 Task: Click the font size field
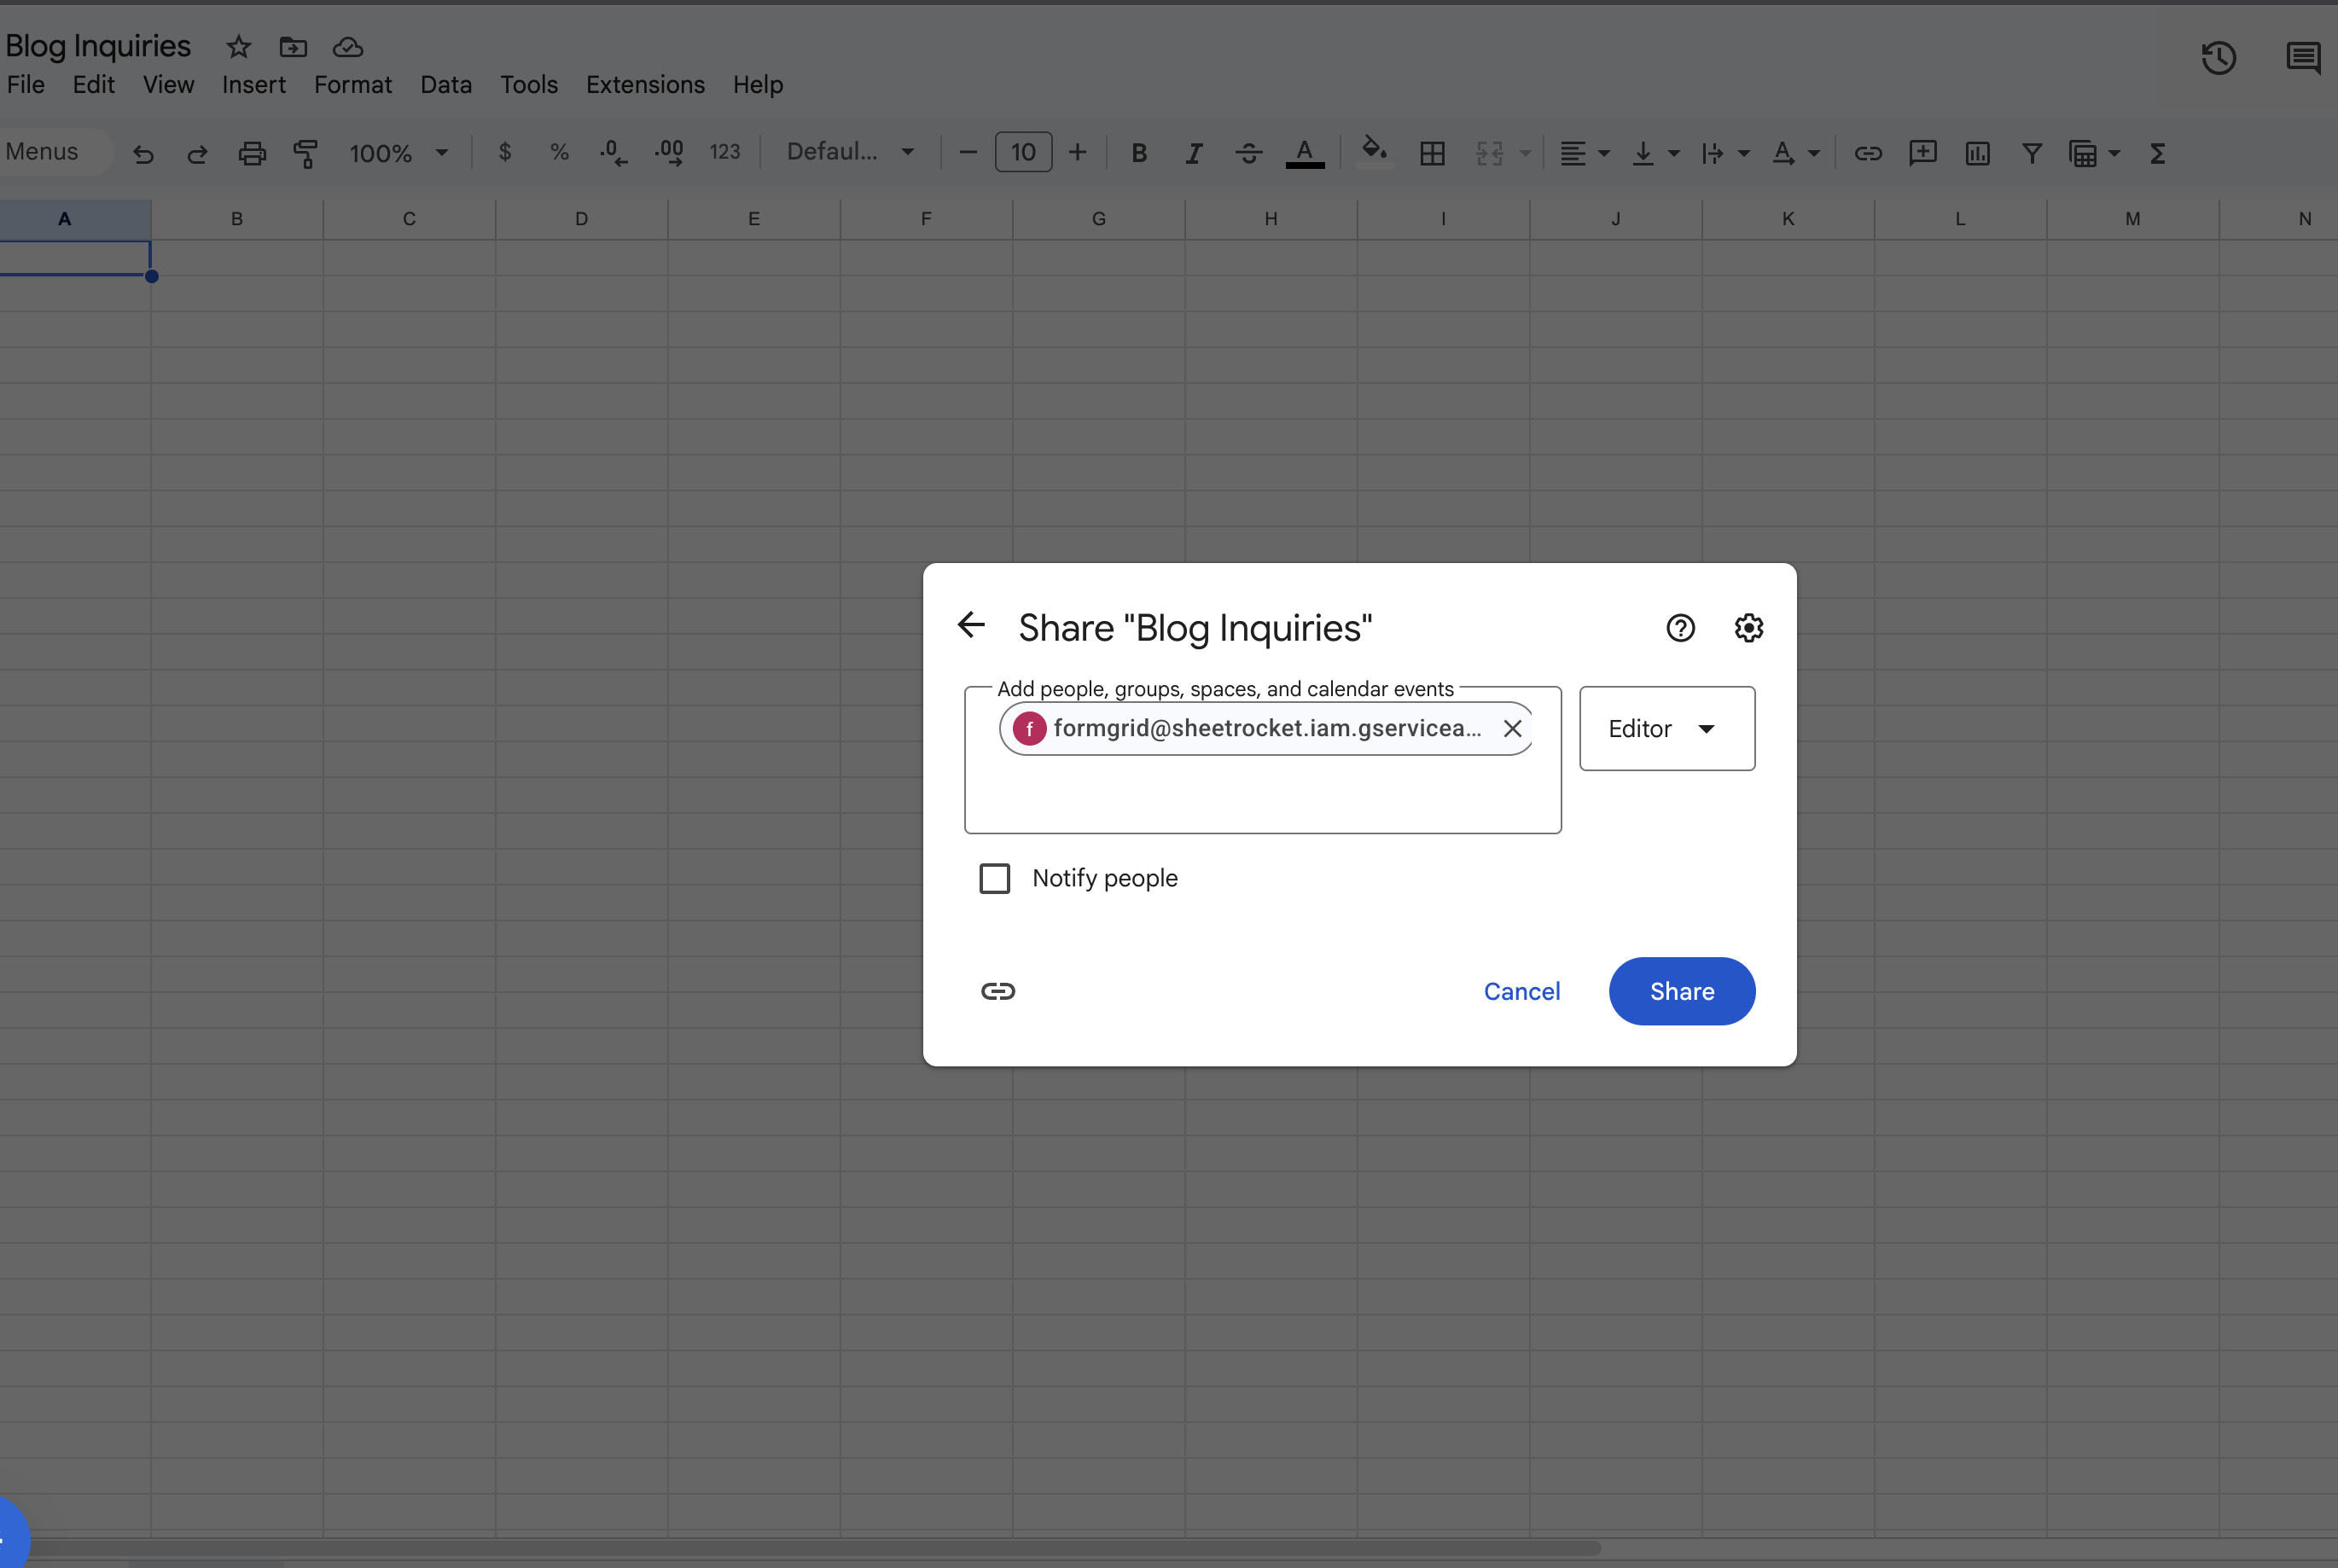point(1023,152)
